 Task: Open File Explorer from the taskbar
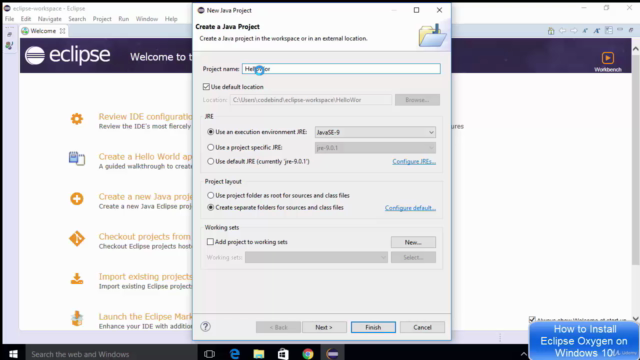coord(259,353)
